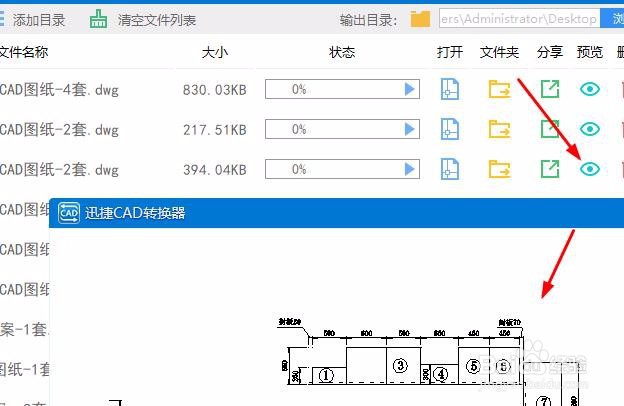
Task: Click the 分享 column header
Action: pos(550,52)
